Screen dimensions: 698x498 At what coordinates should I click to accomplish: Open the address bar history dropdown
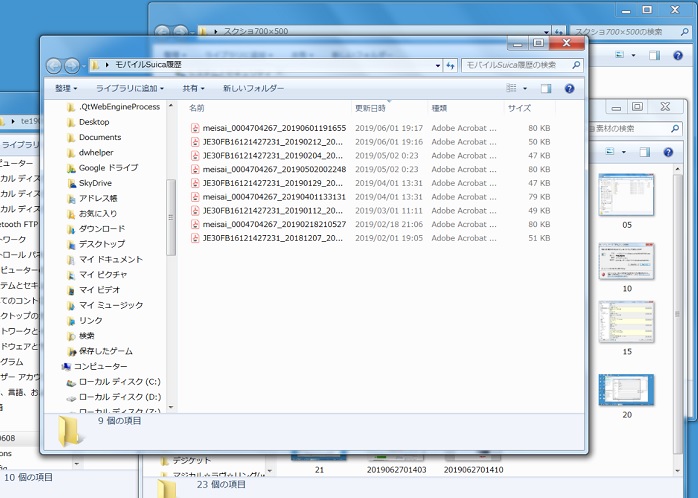point(438,65)
